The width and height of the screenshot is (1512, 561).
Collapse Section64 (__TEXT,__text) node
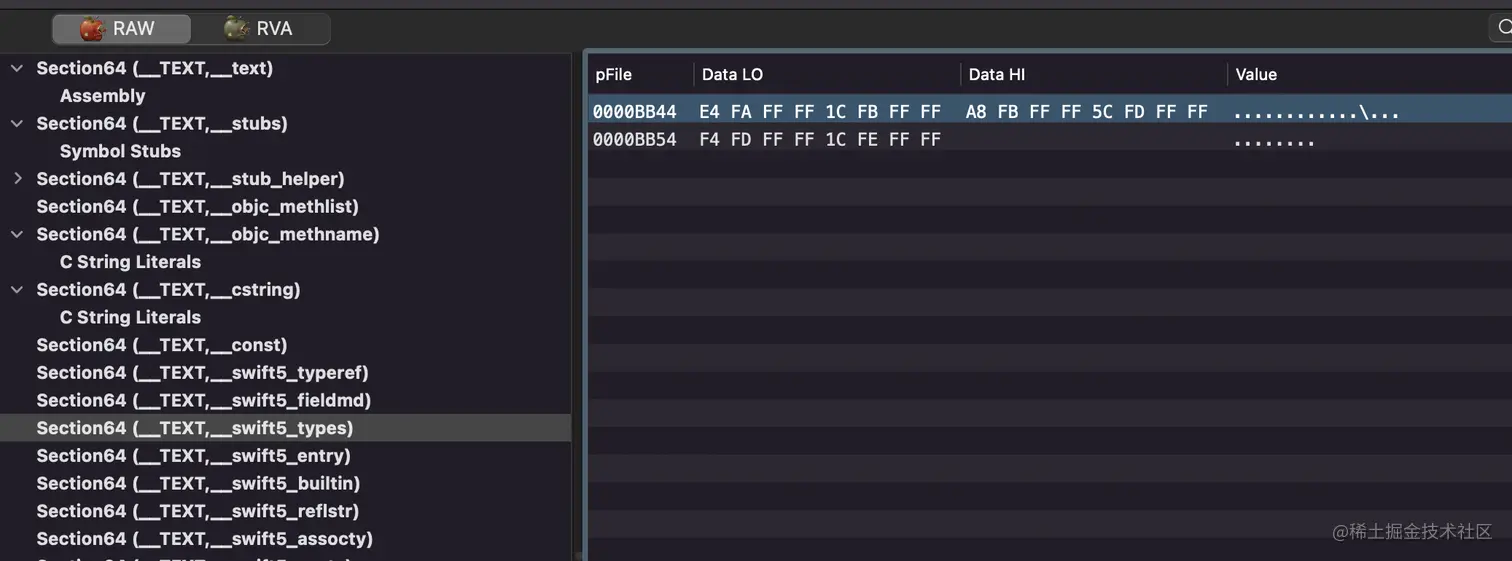tap(17, 68)
